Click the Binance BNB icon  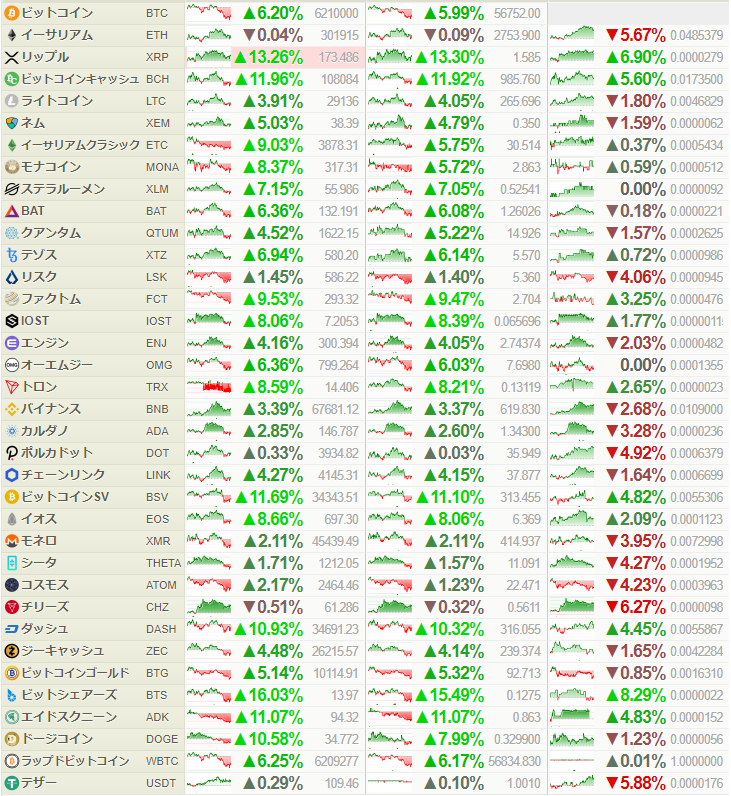click(x=11, y=409)
